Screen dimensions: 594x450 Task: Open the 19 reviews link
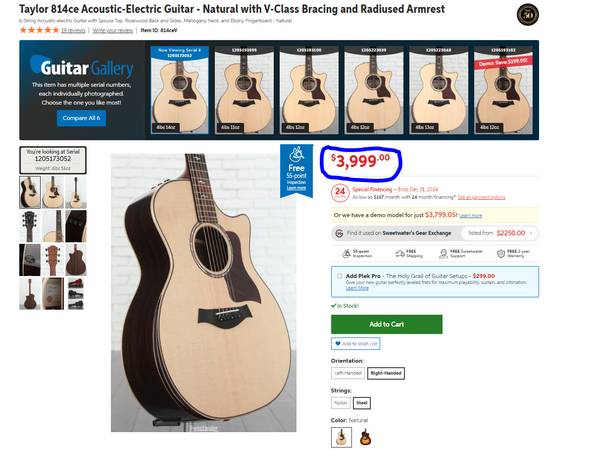tap(73, 30)
